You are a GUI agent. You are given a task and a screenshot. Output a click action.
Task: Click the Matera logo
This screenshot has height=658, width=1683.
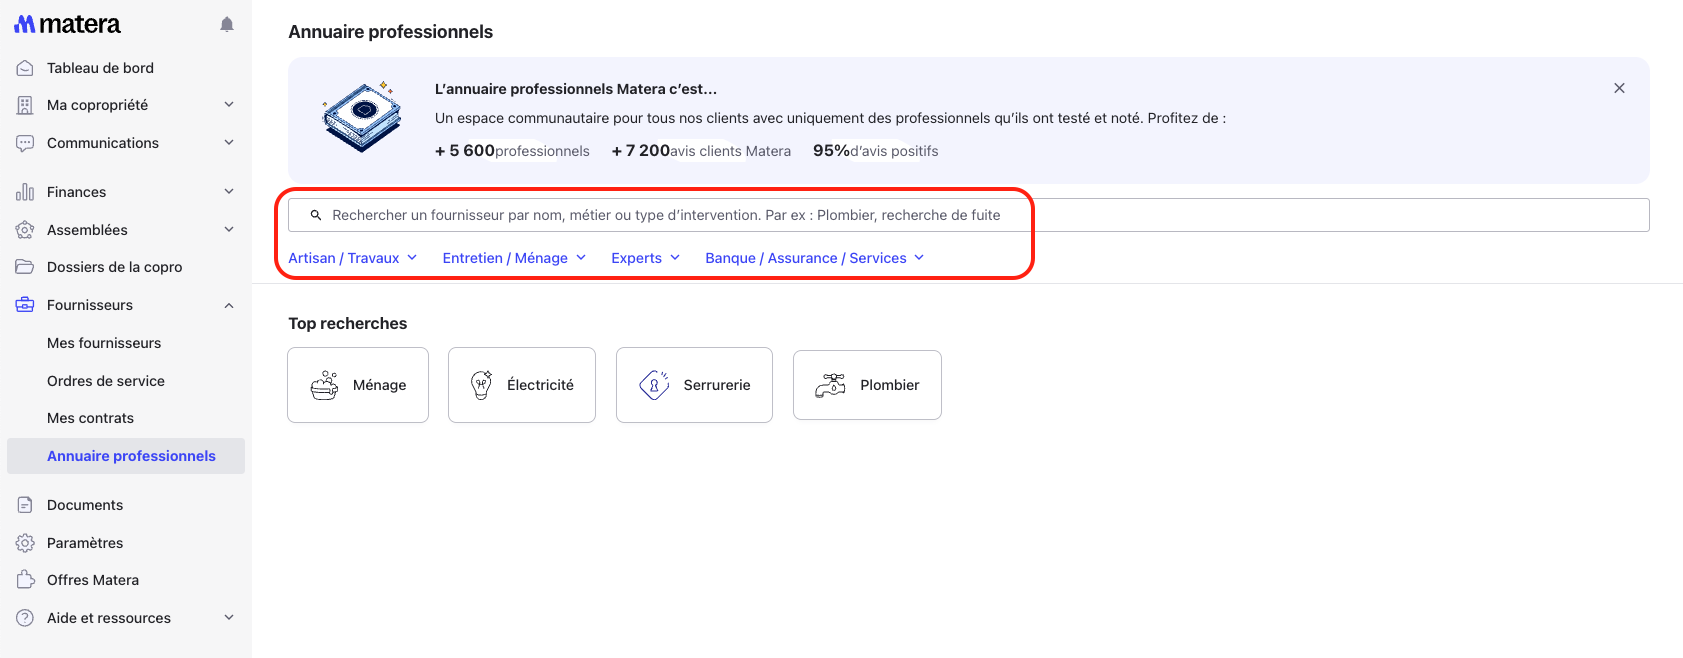point(67,25)
